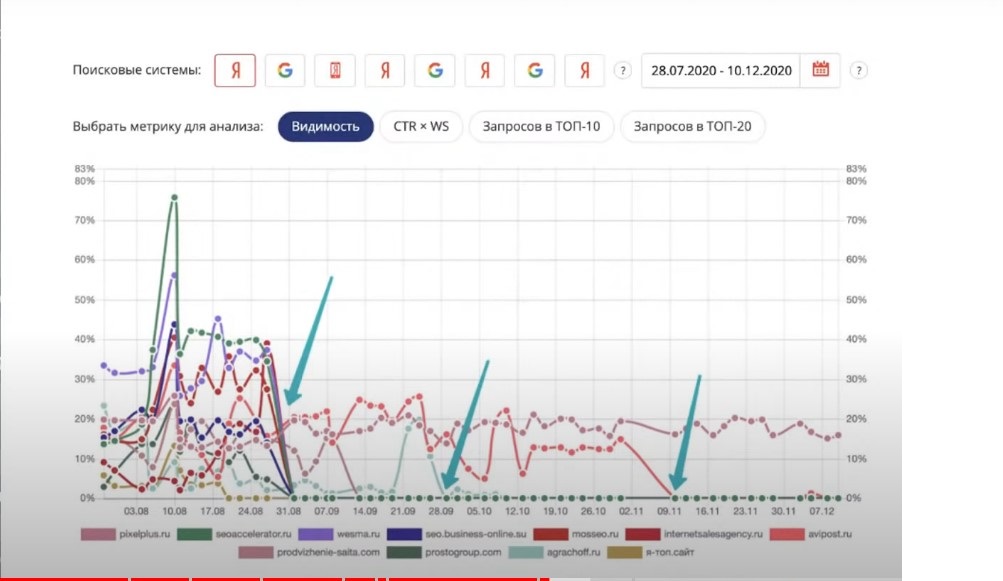
Task: Select the last Yandex icon before the help mark
Action: [x=585, y=71]
